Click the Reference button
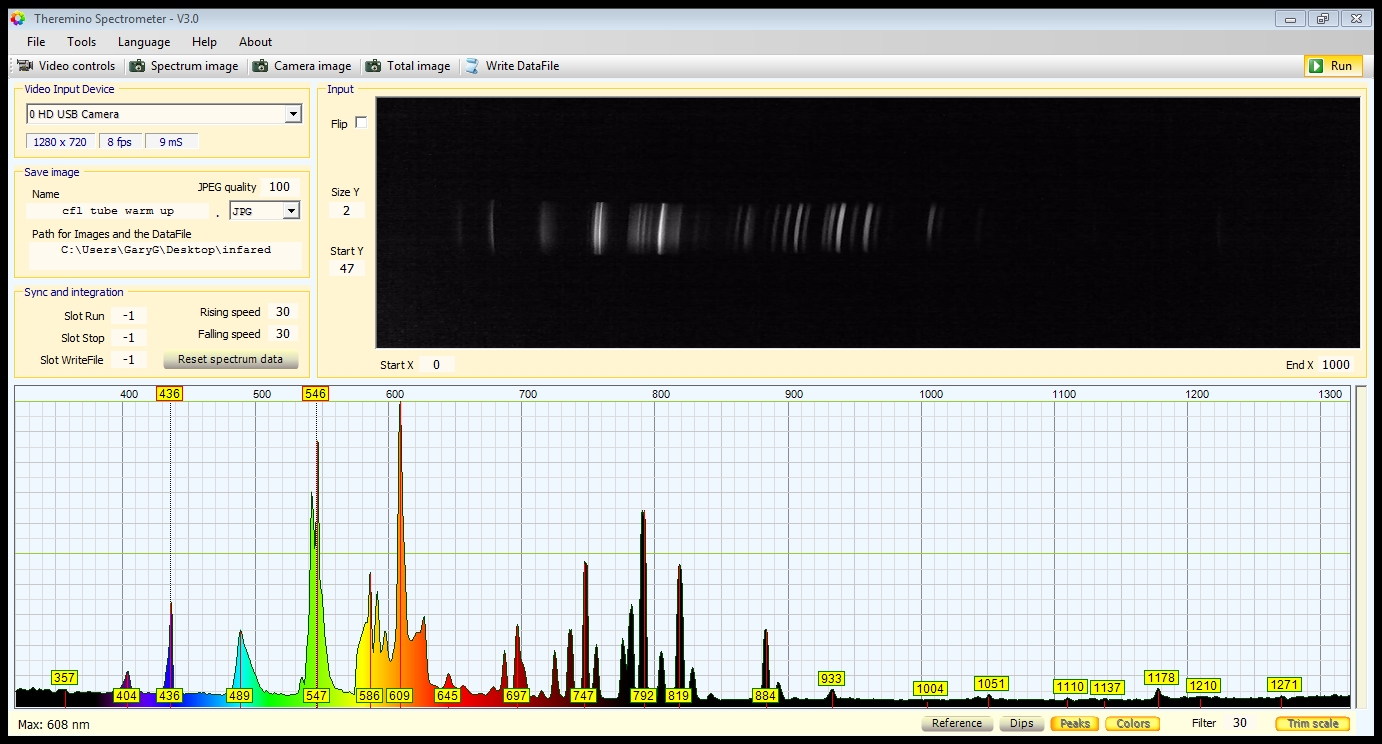 [x=956, y=723]
